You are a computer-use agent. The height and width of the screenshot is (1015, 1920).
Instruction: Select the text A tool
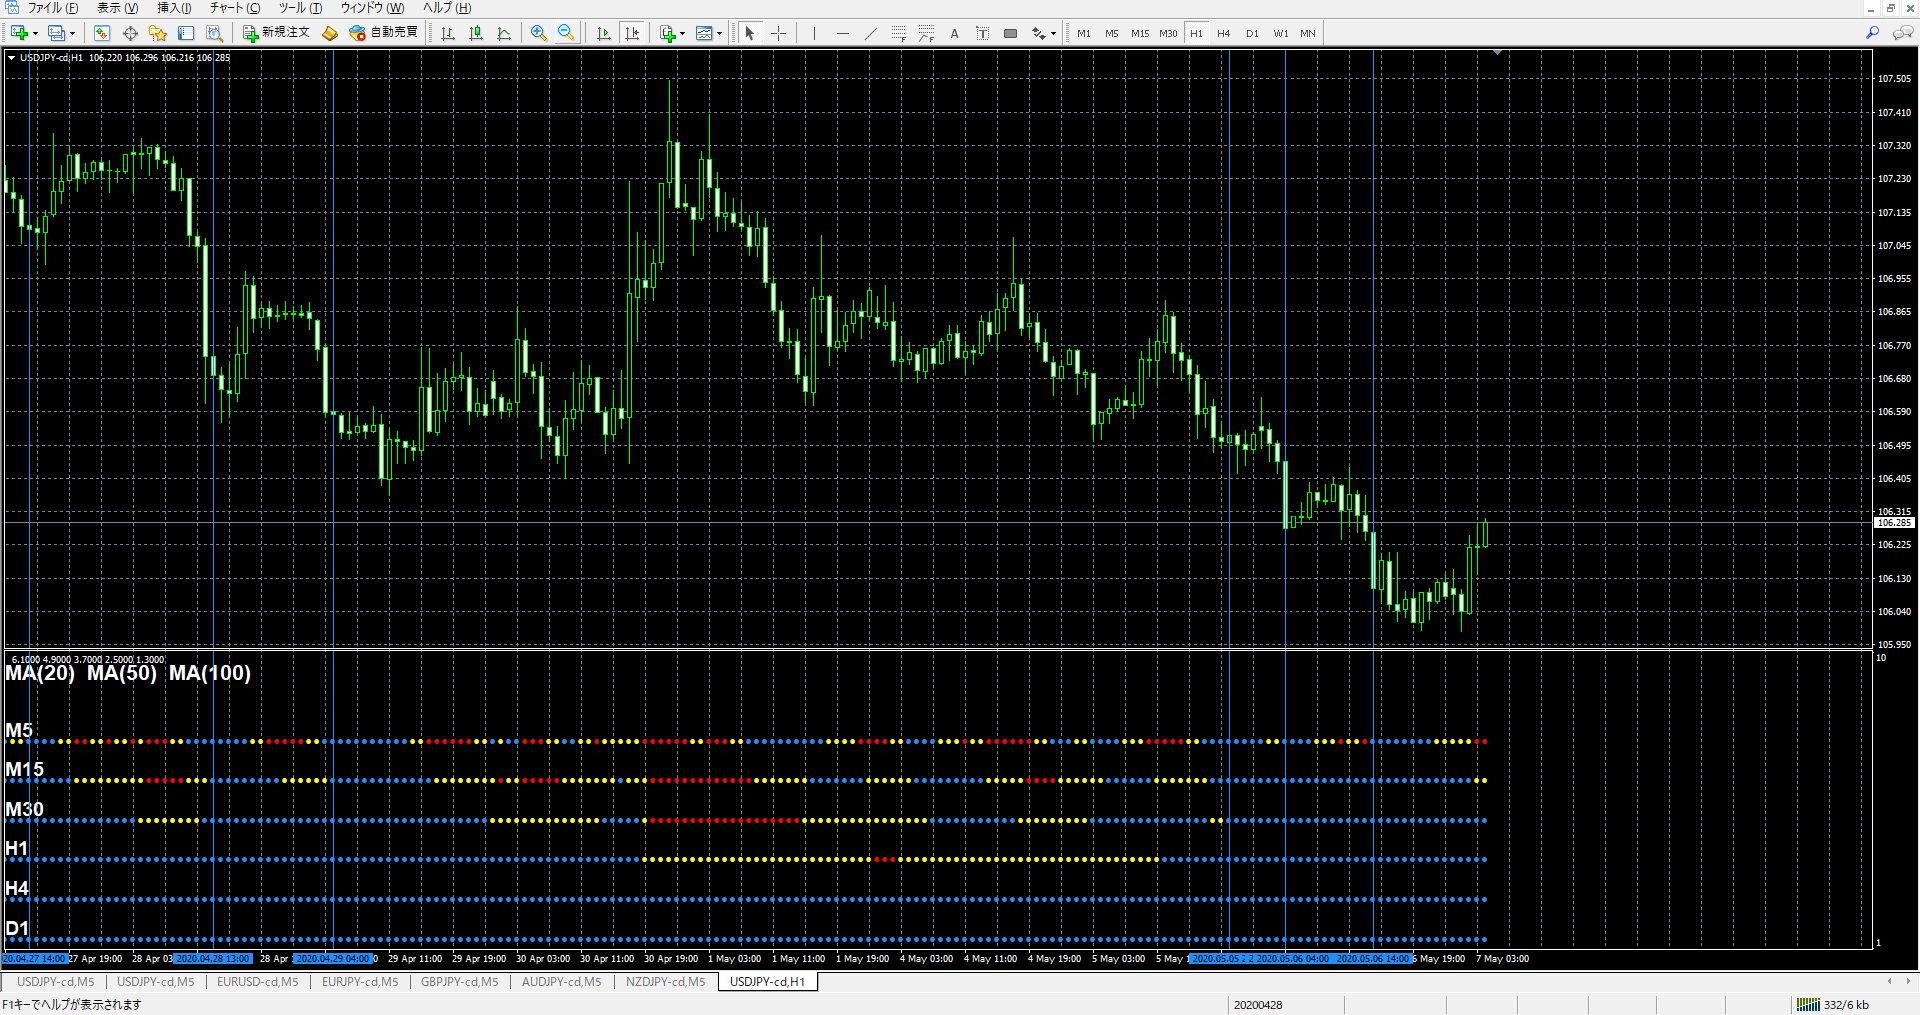coord(954,33)
